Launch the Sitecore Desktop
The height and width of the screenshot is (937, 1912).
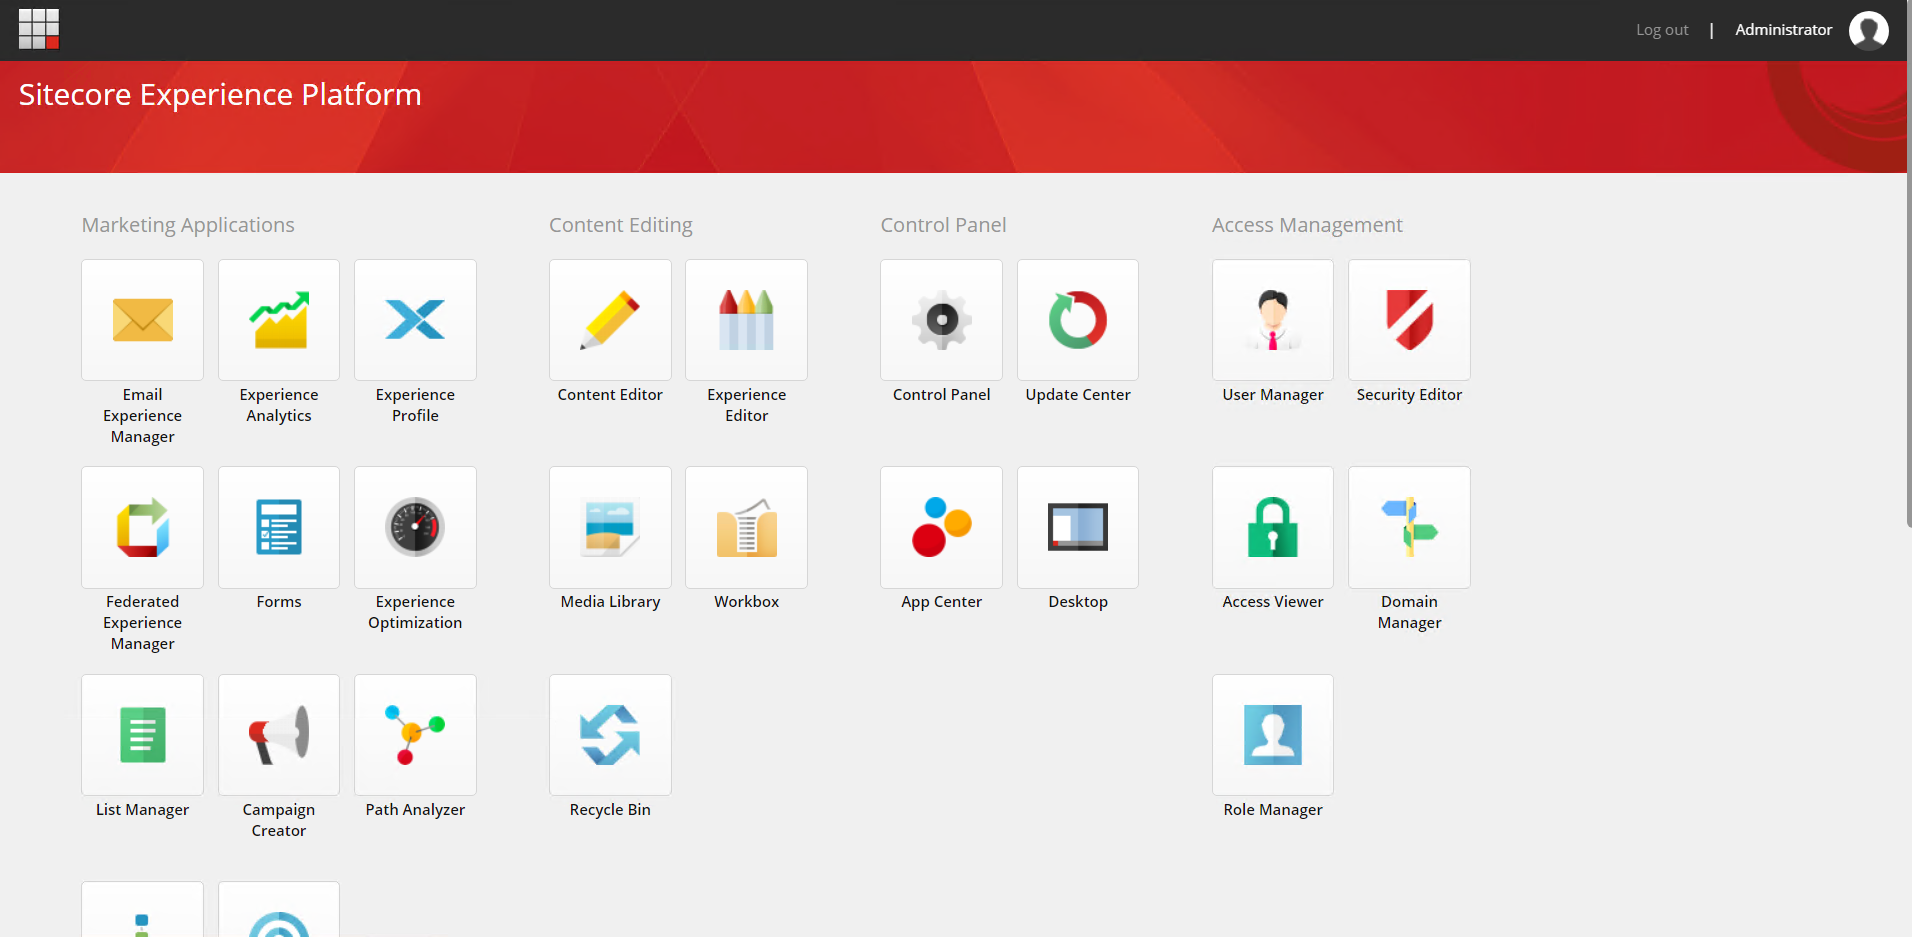pos(1078,527)
